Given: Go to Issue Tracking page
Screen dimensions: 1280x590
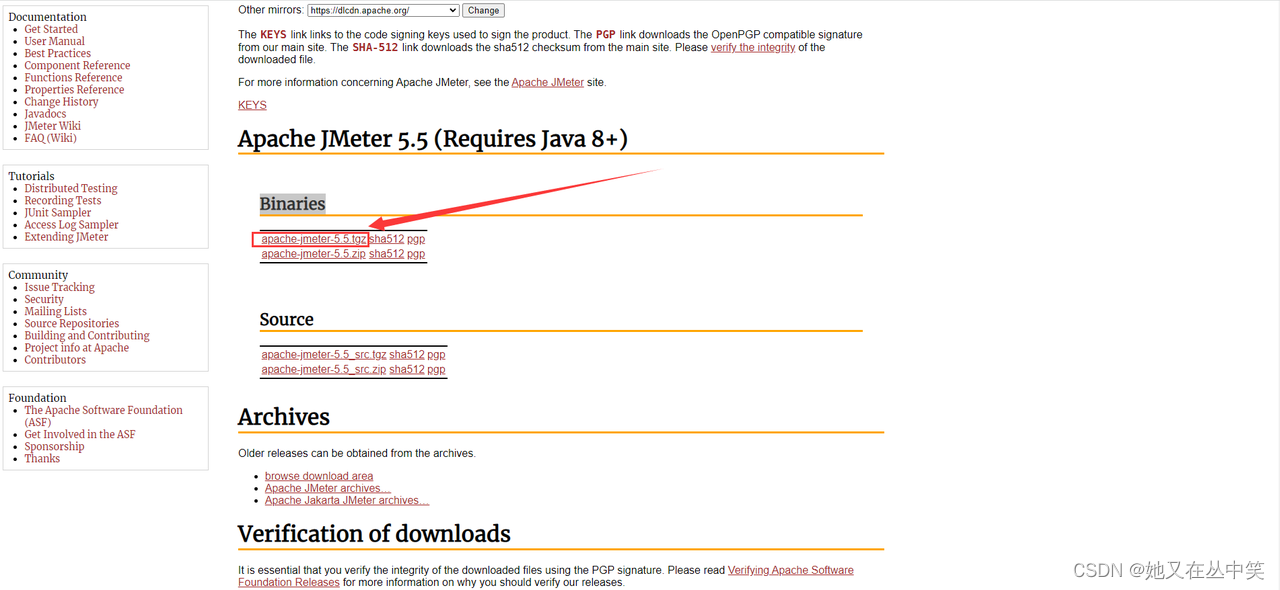Looking at the screenshot, I should coord(59,287).
